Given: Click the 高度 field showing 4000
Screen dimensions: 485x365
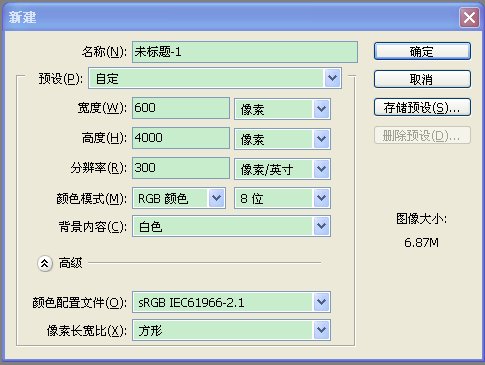Looking at the screenshot, I should 181,138.
